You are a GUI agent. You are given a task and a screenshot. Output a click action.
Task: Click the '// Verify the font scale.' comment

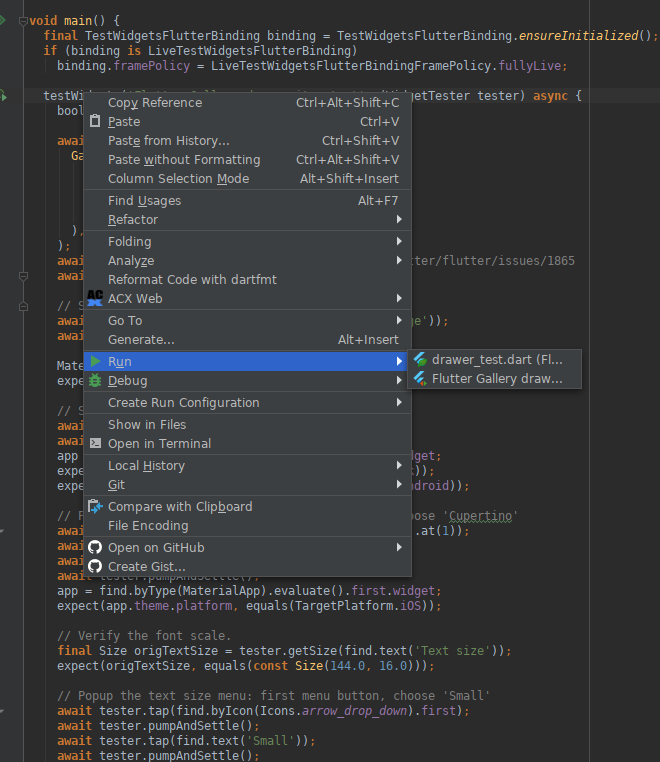144,636
